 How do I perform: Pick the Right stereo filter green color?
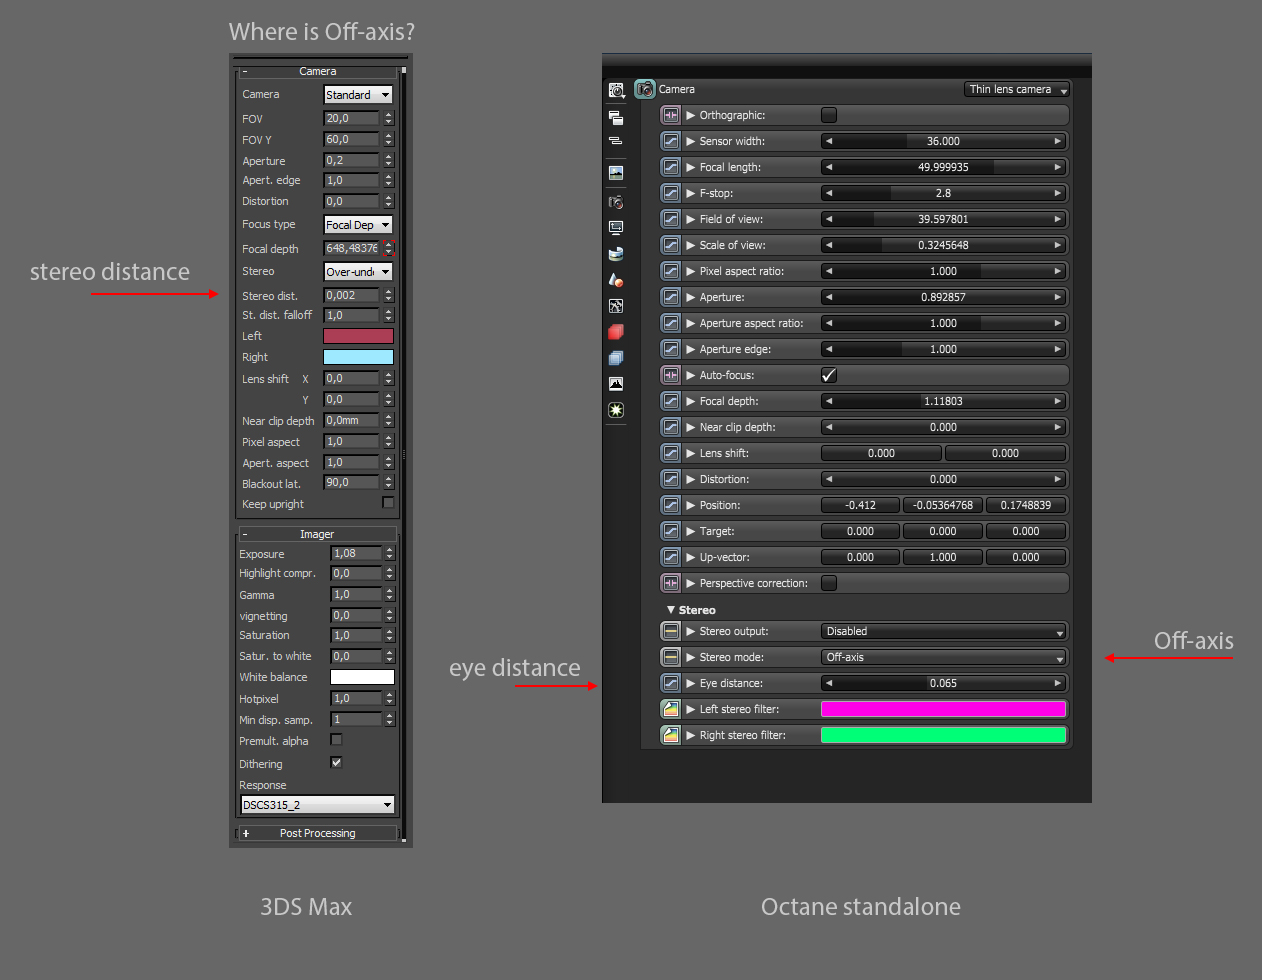pyautogui.click(x=943, y=735)
